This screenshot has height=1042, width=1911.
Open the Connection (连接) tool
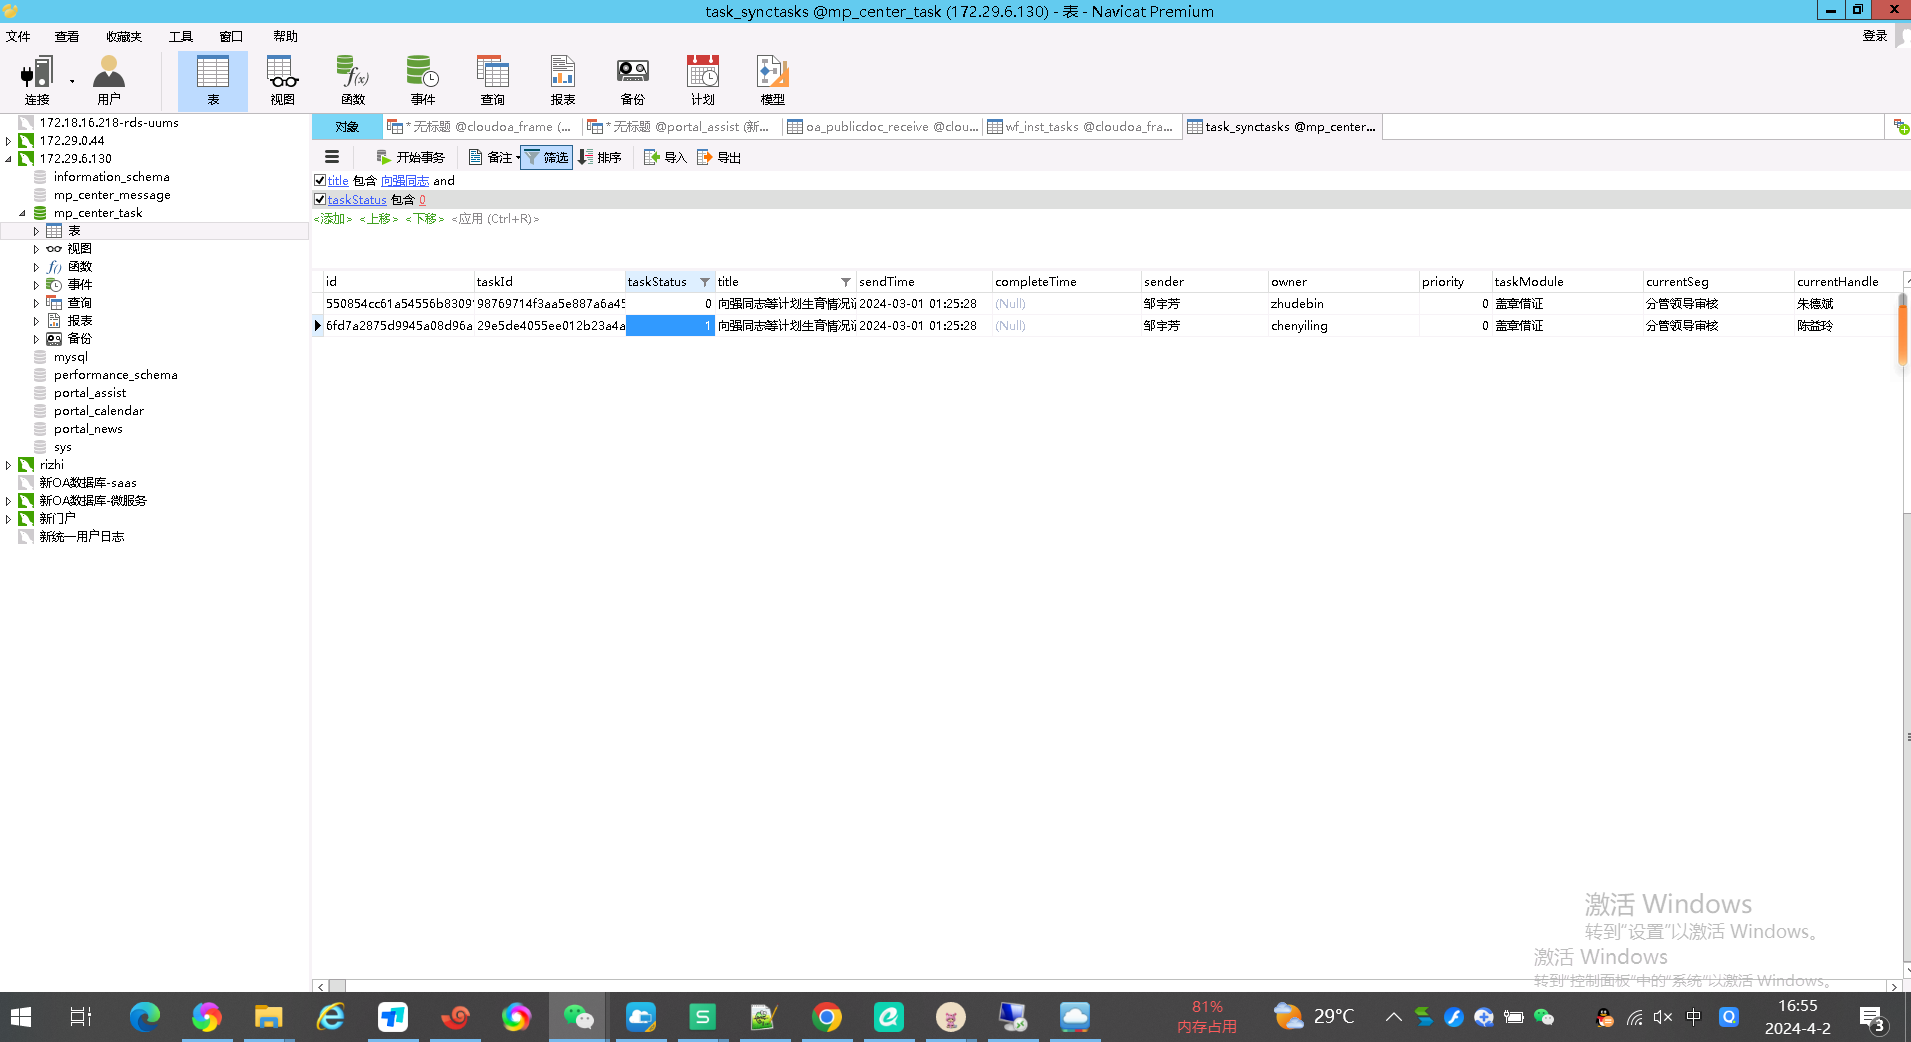37,80
